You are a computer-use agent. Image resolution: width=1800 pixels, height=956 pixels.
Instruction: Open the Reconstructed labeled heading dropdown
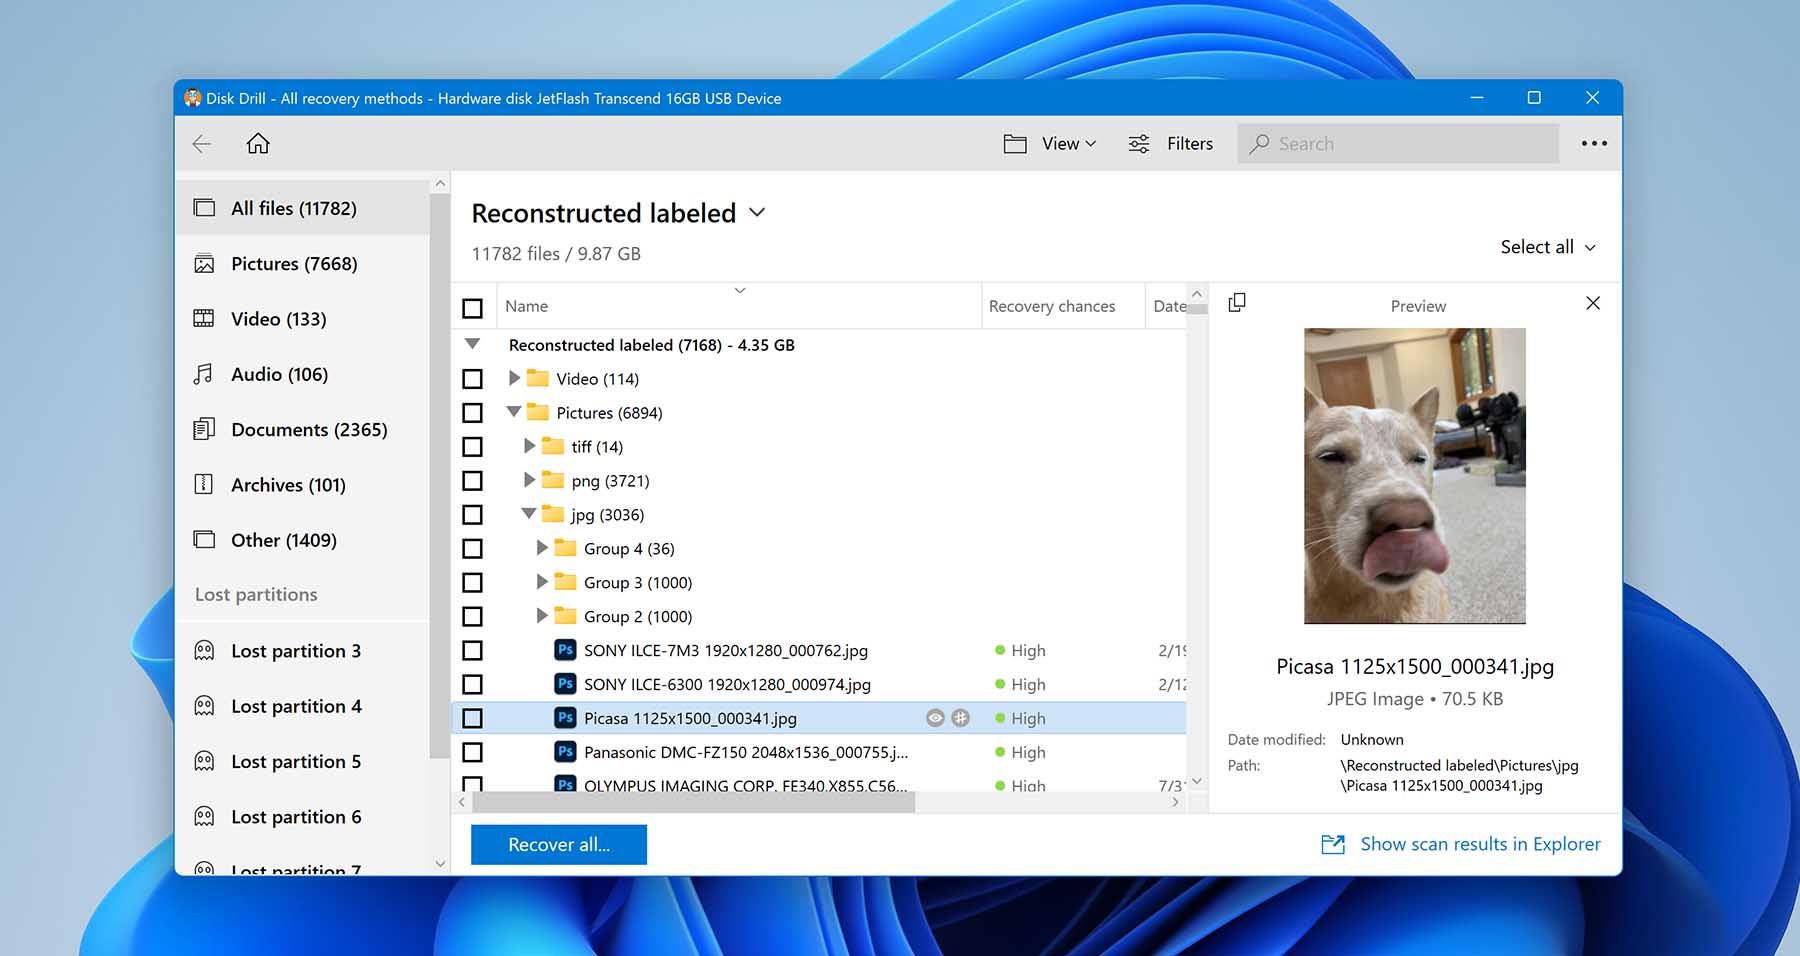point(757,213)
